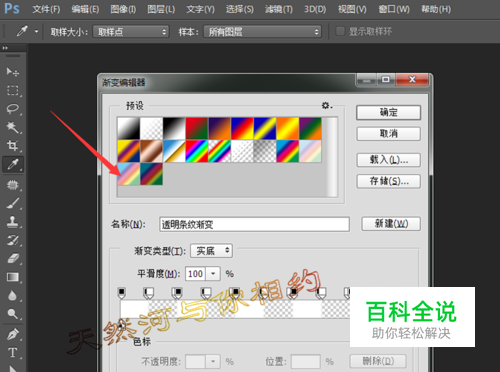Click the 新建(W) button
500x372 pixels.
pyautogui.click(x=391, y=224)
